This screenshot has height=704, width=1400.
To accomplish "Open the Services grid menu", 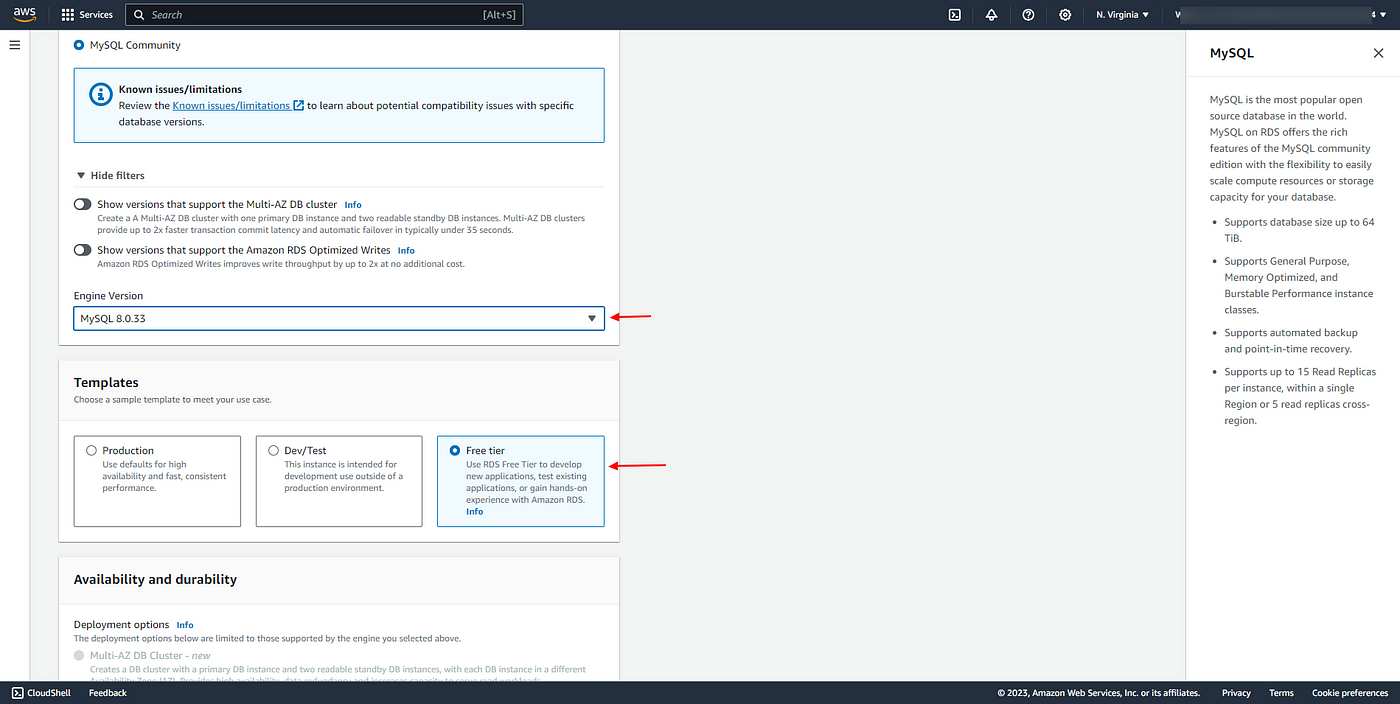I will click(x=87, y=15).
